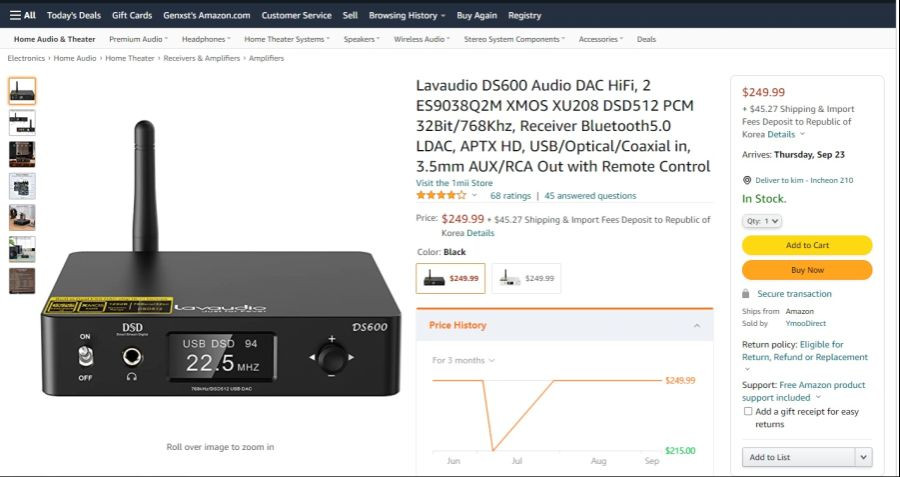This screenshot has height=477, width=900.
Task: Open Browsing History dropdown
Action: pyautogui.click(x=407, y=15)
